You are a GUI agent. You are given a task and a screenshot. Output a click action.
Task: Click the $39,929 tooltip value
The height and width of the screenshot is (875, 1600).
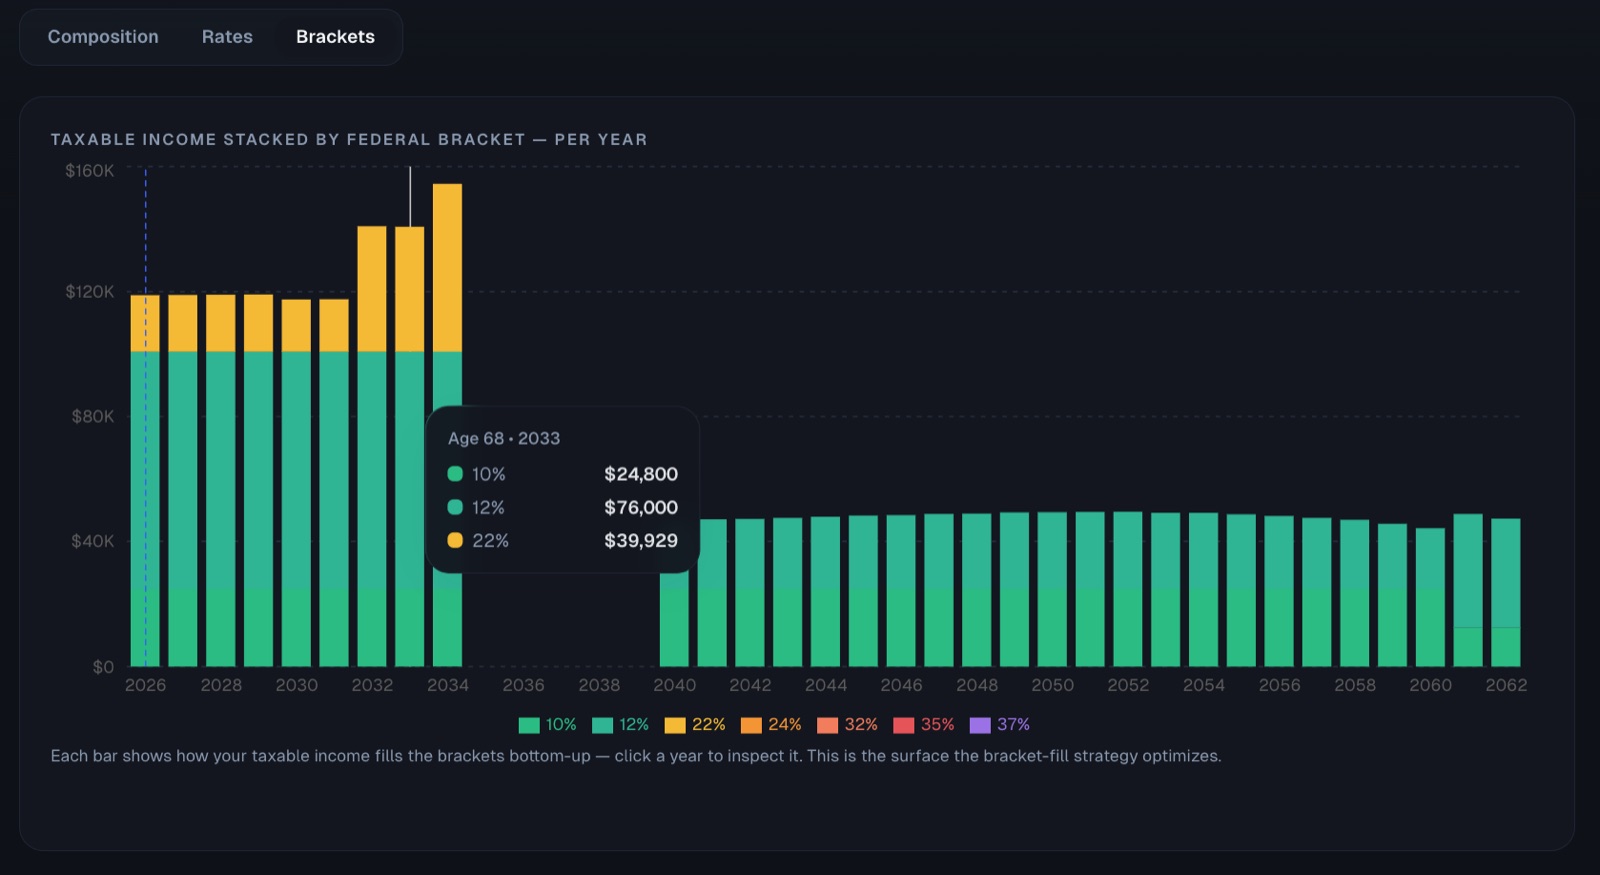pyautogui.click(x=641, y=541)
